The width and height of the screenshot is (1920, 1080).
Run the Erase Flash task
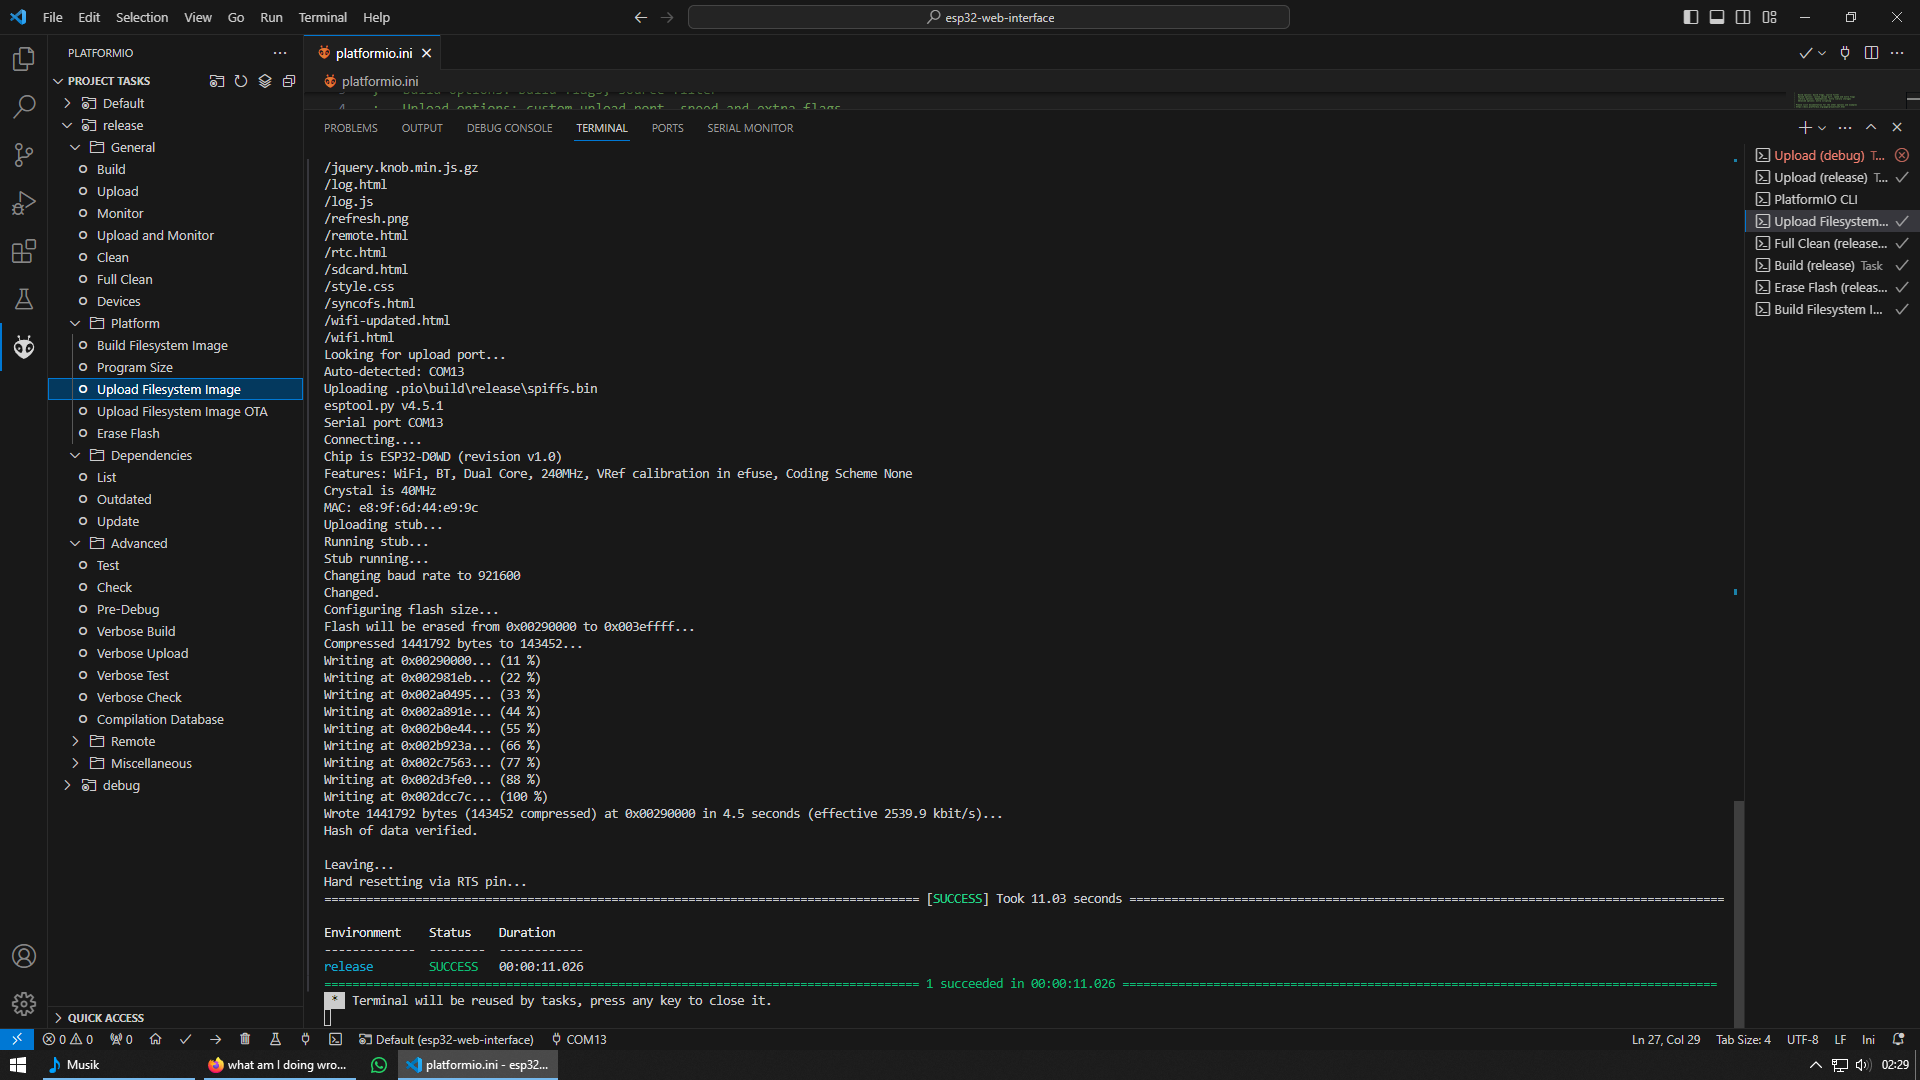pos(128,433)
